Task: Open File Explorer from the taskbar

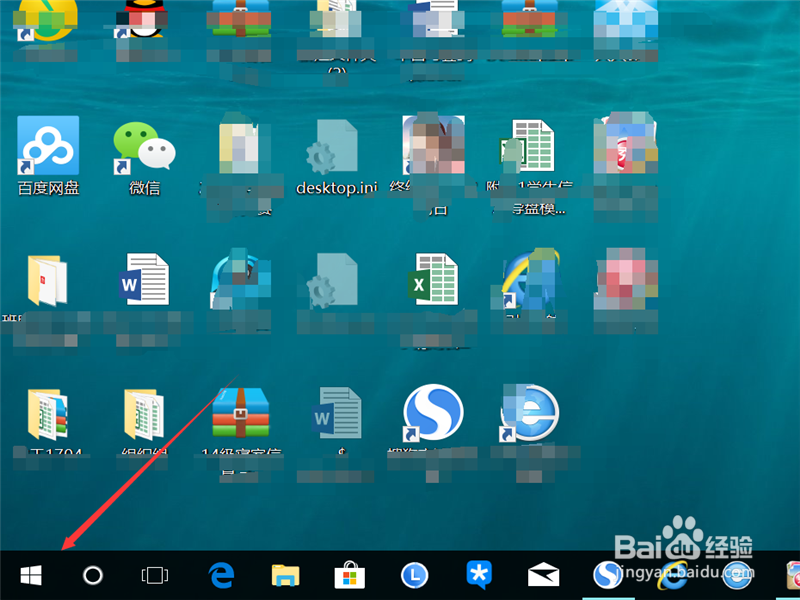Action: 286,576
